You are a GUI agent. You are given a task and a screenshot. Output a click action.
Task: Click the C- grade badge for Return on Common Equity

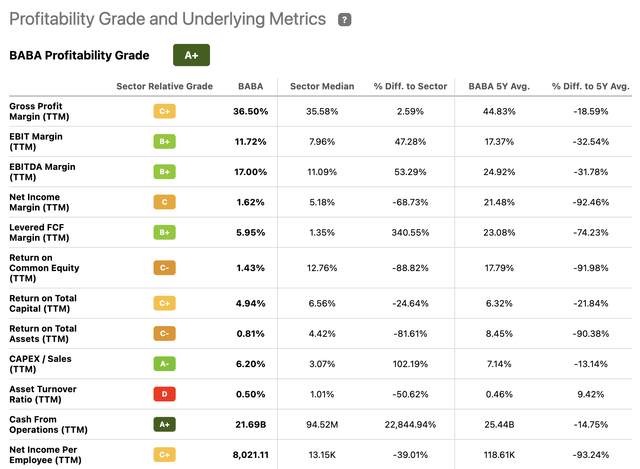click(165, 268)
